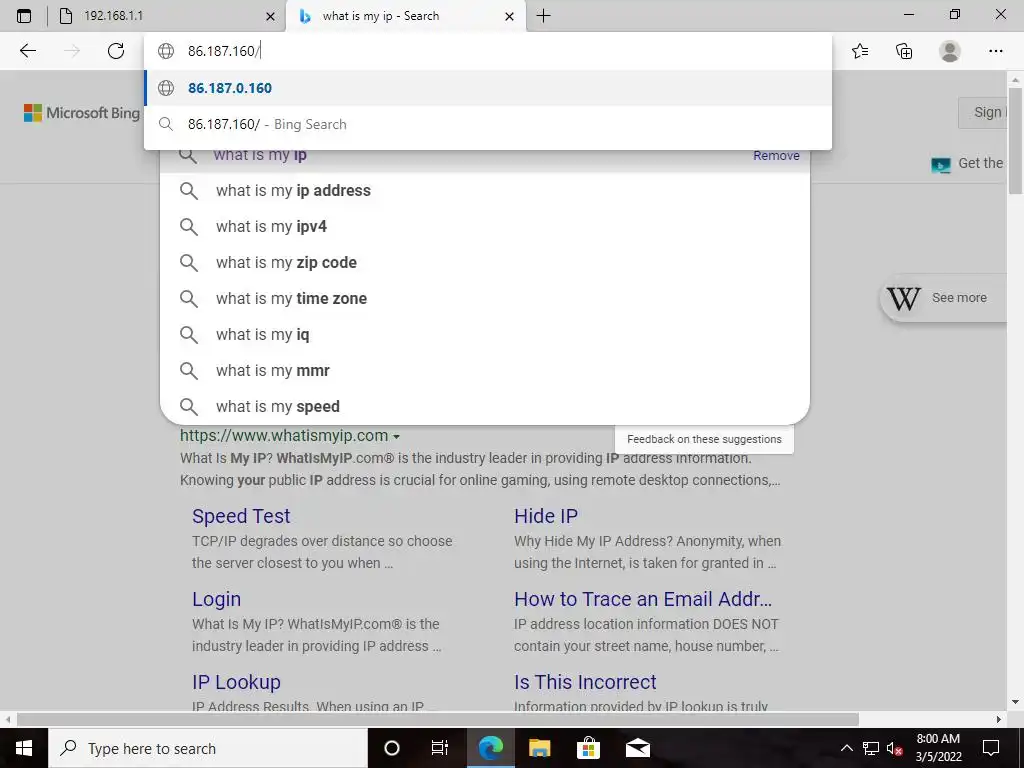The width and height of the screenshot is (1024, 768).
Task: Open the browser profile avatar
Action: tap(950, 50)
